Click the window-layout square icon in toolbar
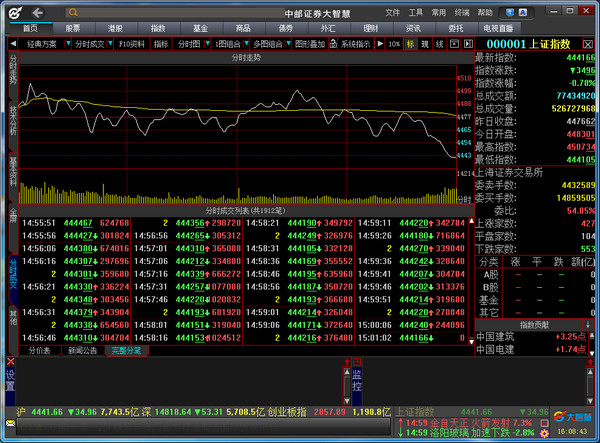Viewport: 600px width, 443px height. (x=454, y=44)
